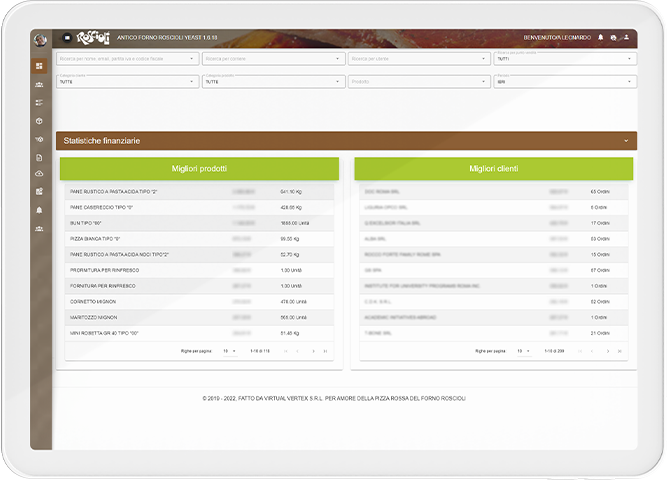The image size is (667, 480).
Task: Open the document icon in sidebar
Action: (40, 157)
